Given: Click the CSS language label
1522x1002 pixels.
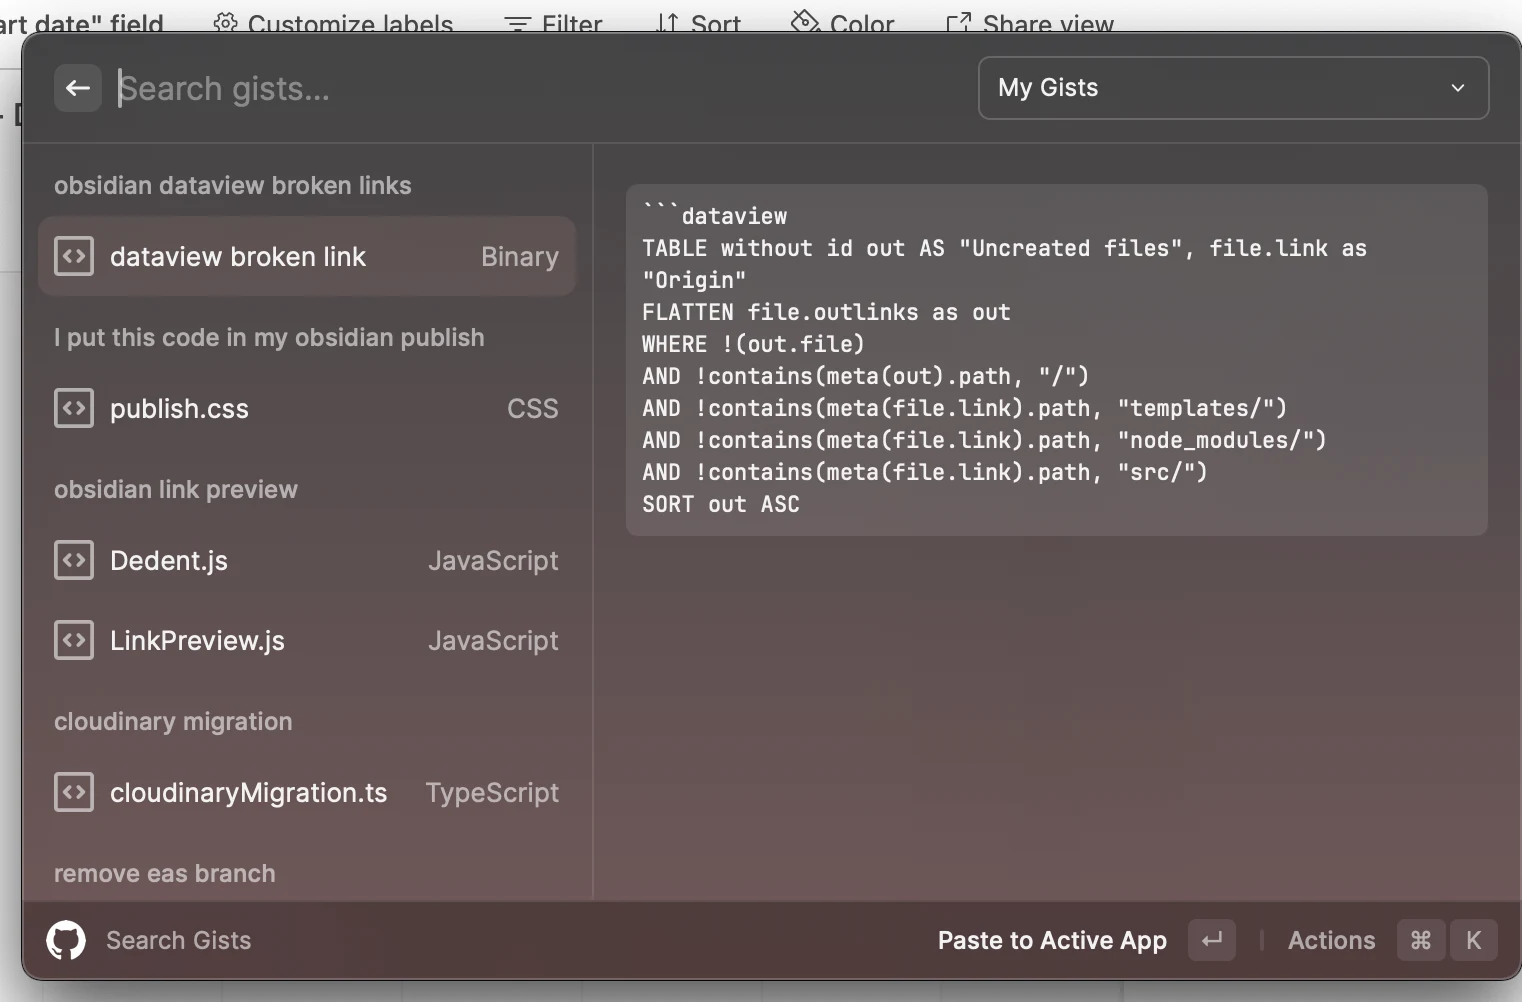Looking at the screenshot, I should pyautogui.click(x=533, y=408).
